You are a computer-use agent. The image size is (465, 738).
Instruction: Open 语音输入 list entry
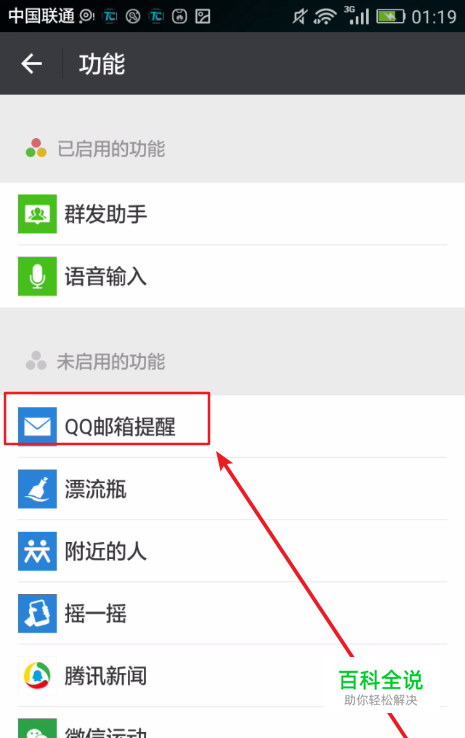[x=232, y=276]
